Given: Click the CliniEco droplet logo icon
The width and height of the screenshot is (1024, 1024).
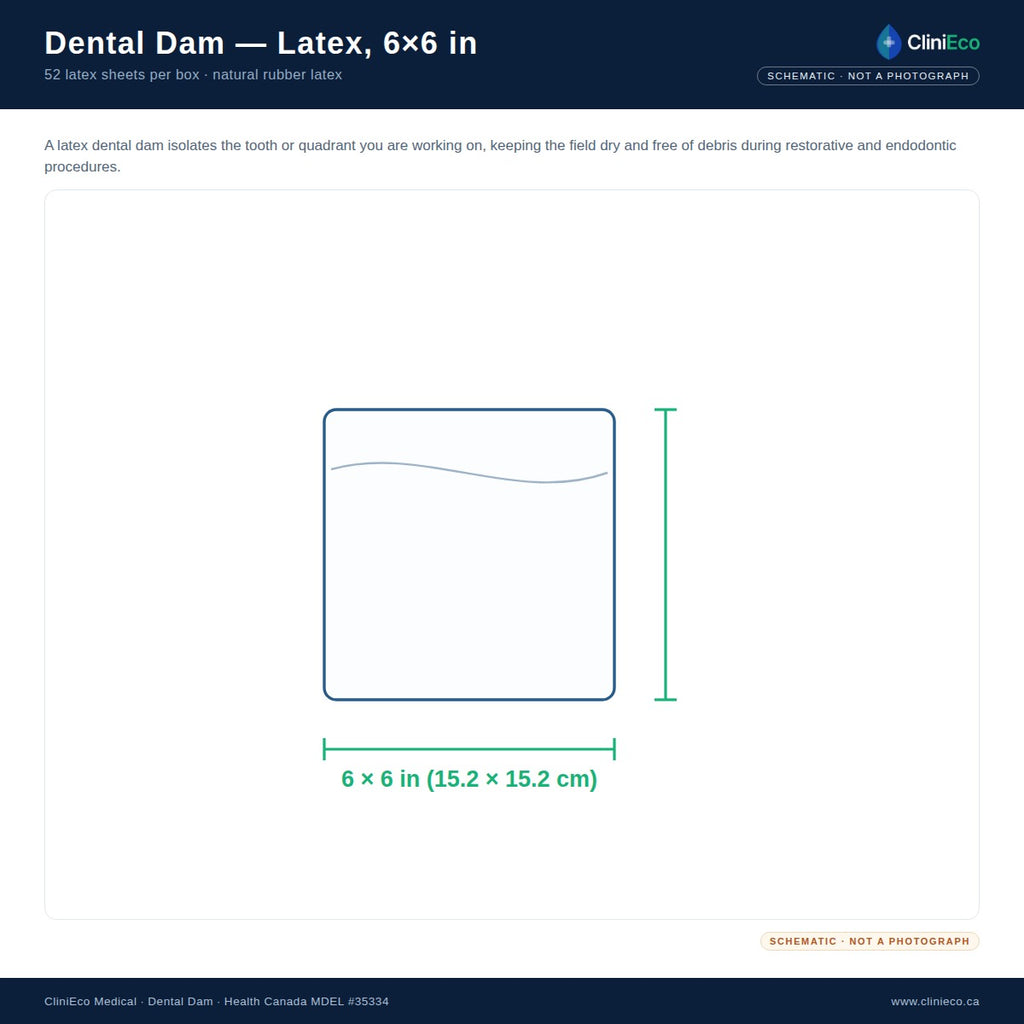Looking at the screenshot, I should (888, 42).
